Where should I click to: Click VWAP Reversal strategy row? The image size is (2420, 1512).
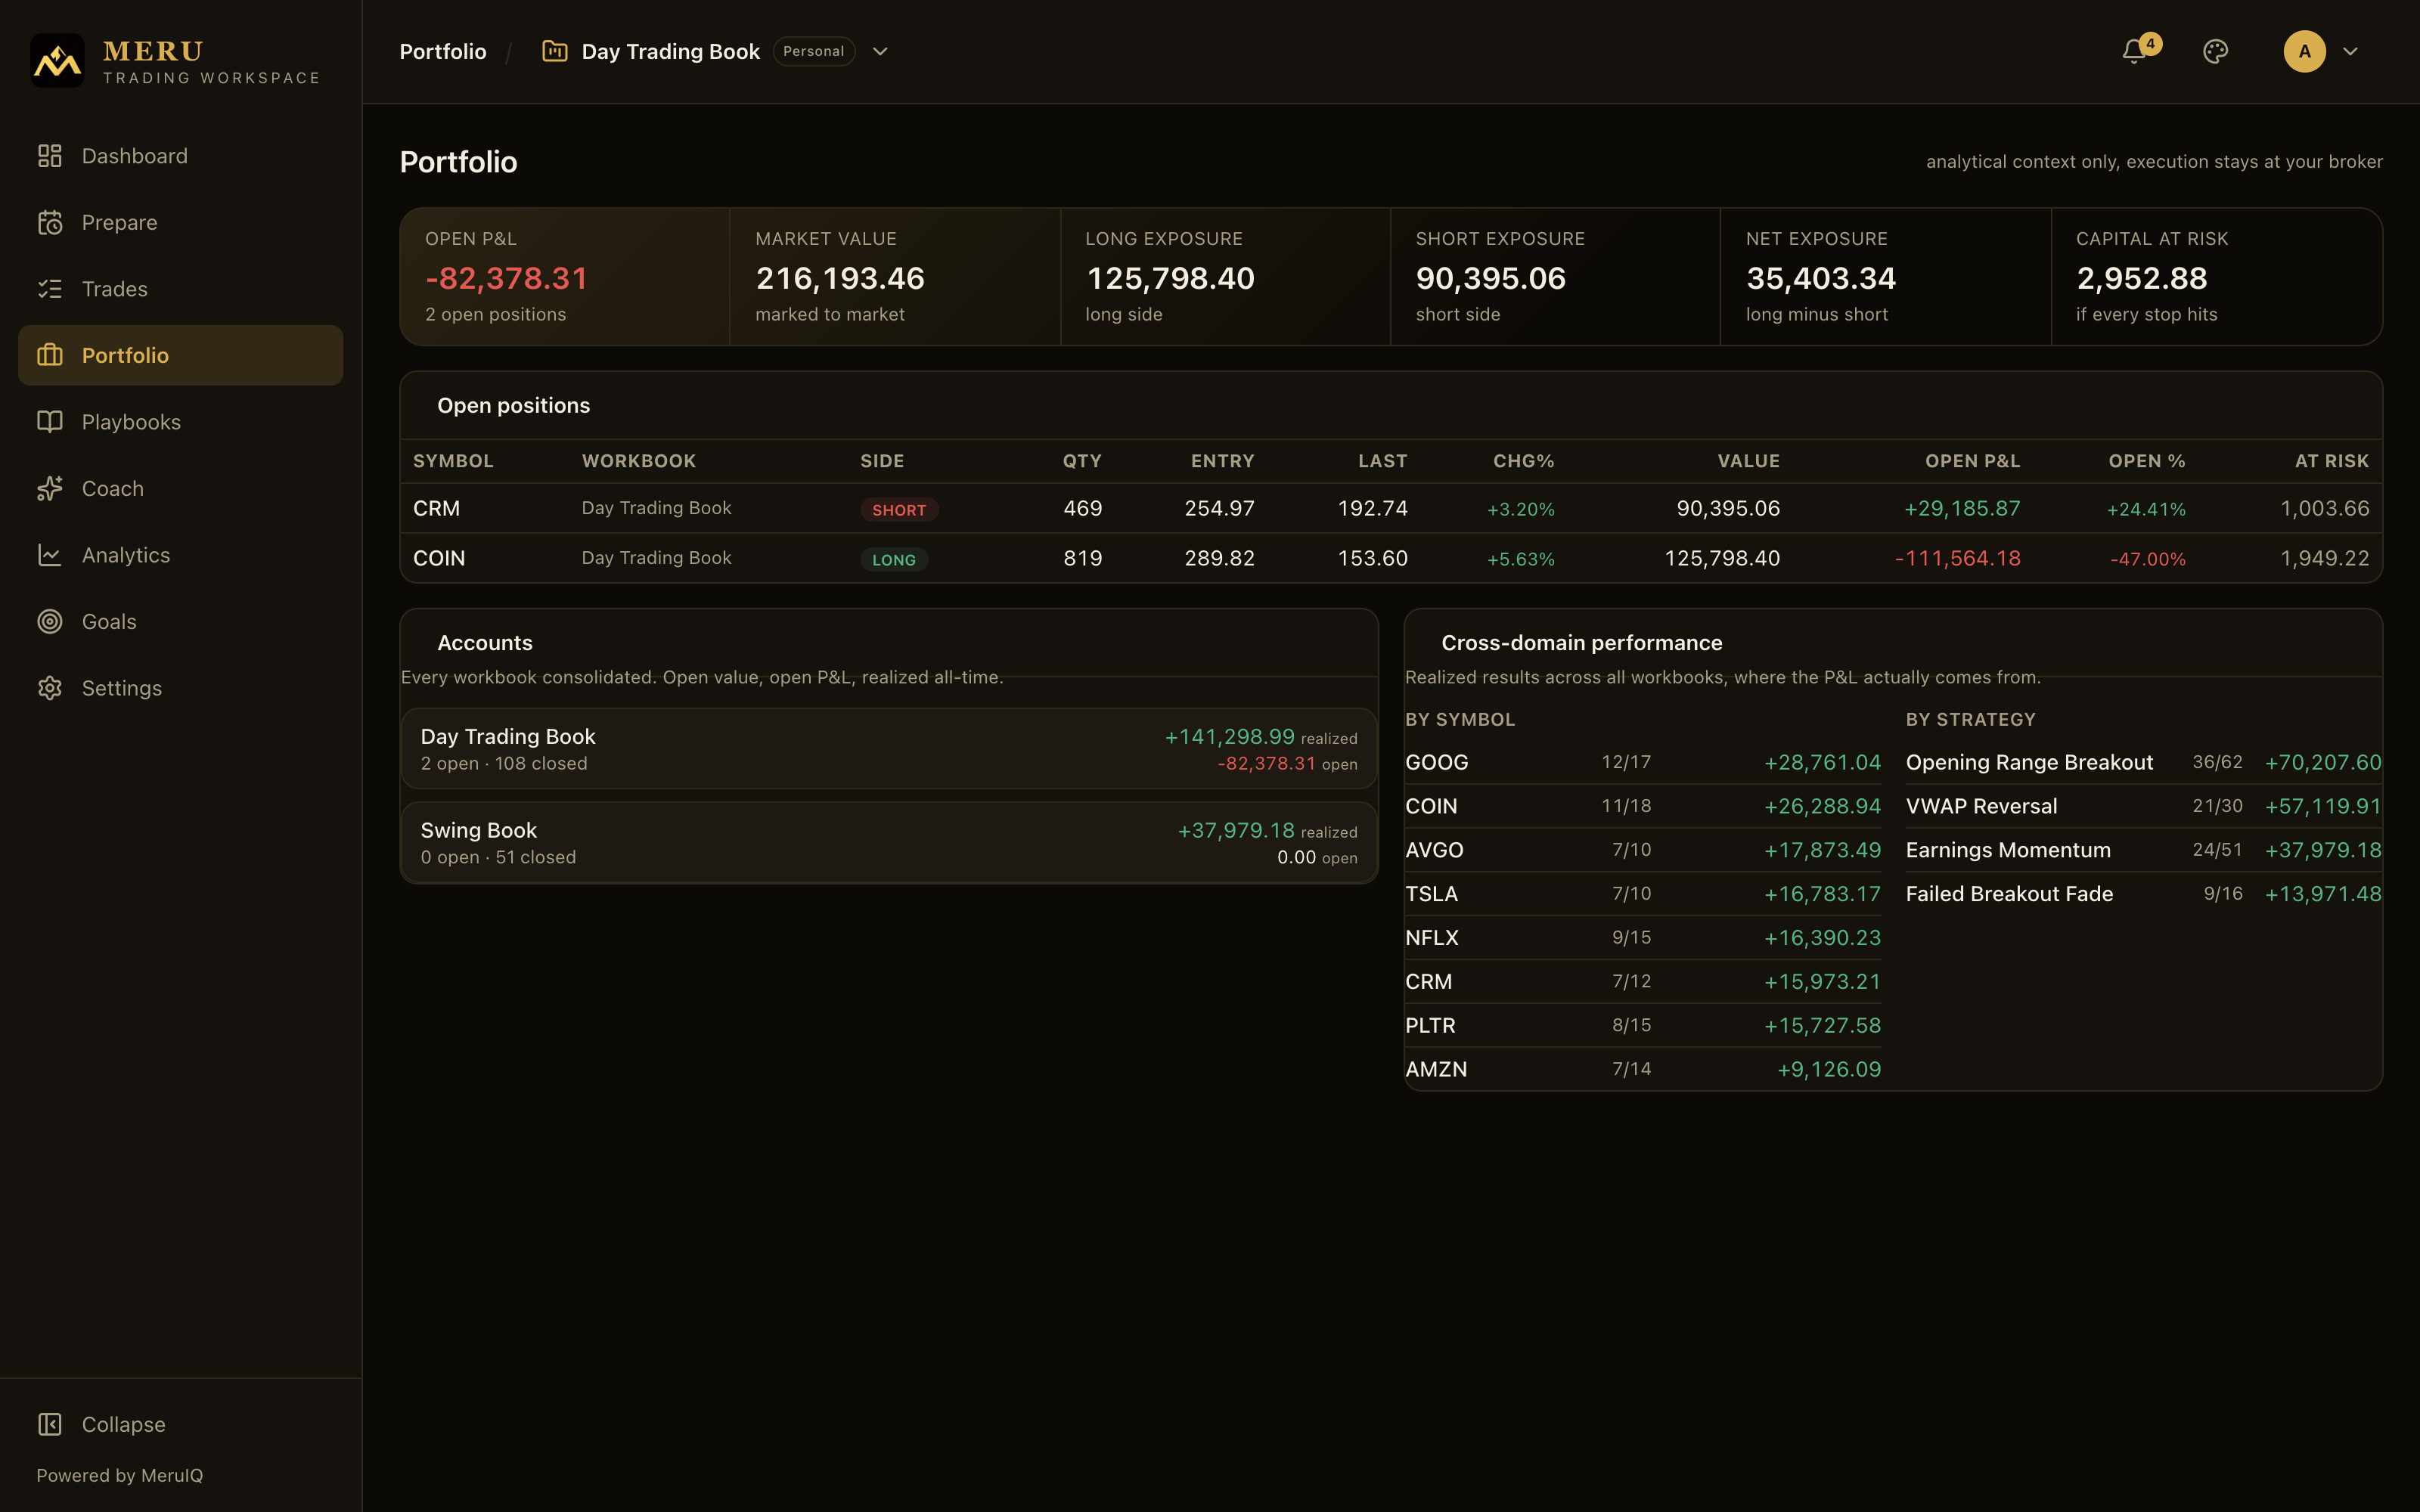(x=2143, y=806)
